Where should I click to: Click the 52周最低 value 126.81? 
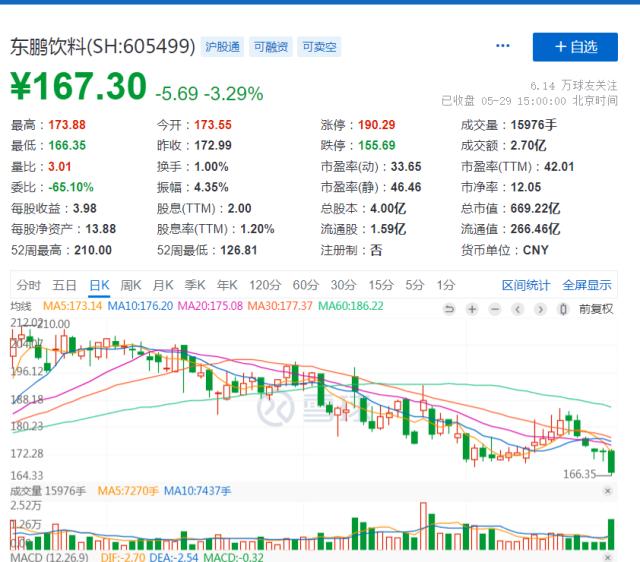pos(239,250)
